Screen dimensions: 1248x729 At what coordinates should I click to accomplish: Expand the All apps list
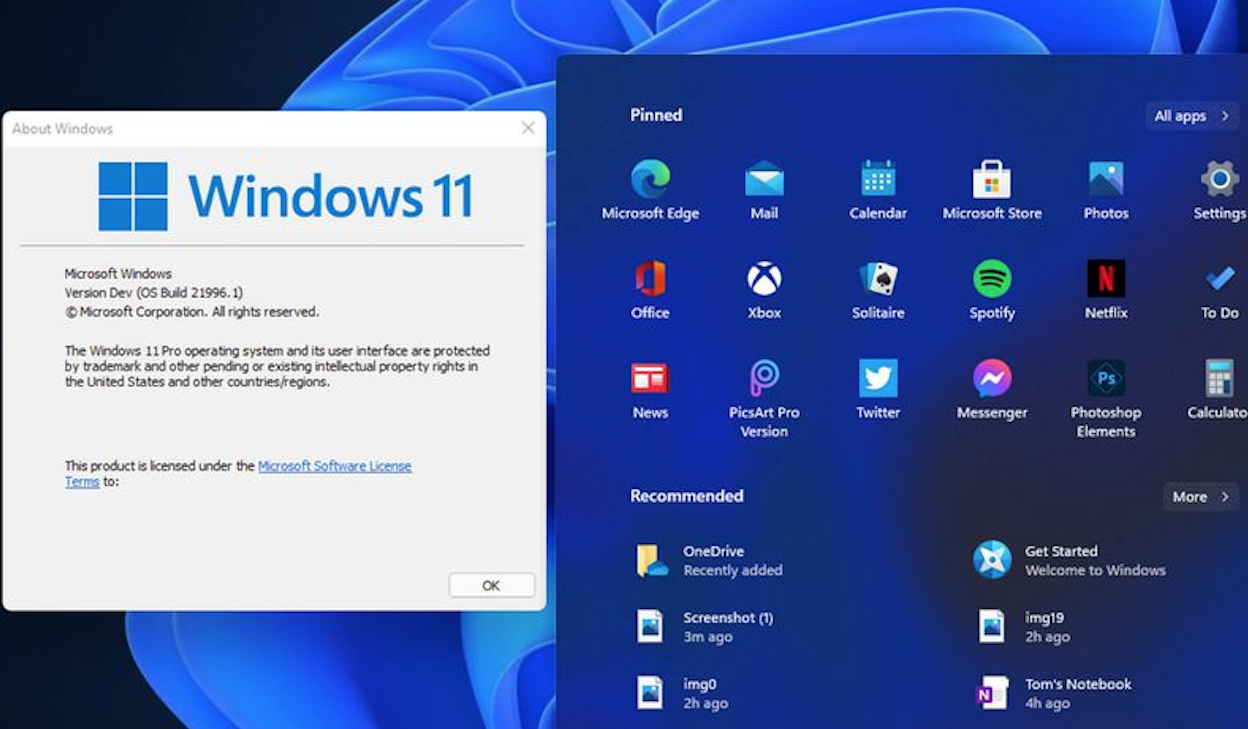1192,116
